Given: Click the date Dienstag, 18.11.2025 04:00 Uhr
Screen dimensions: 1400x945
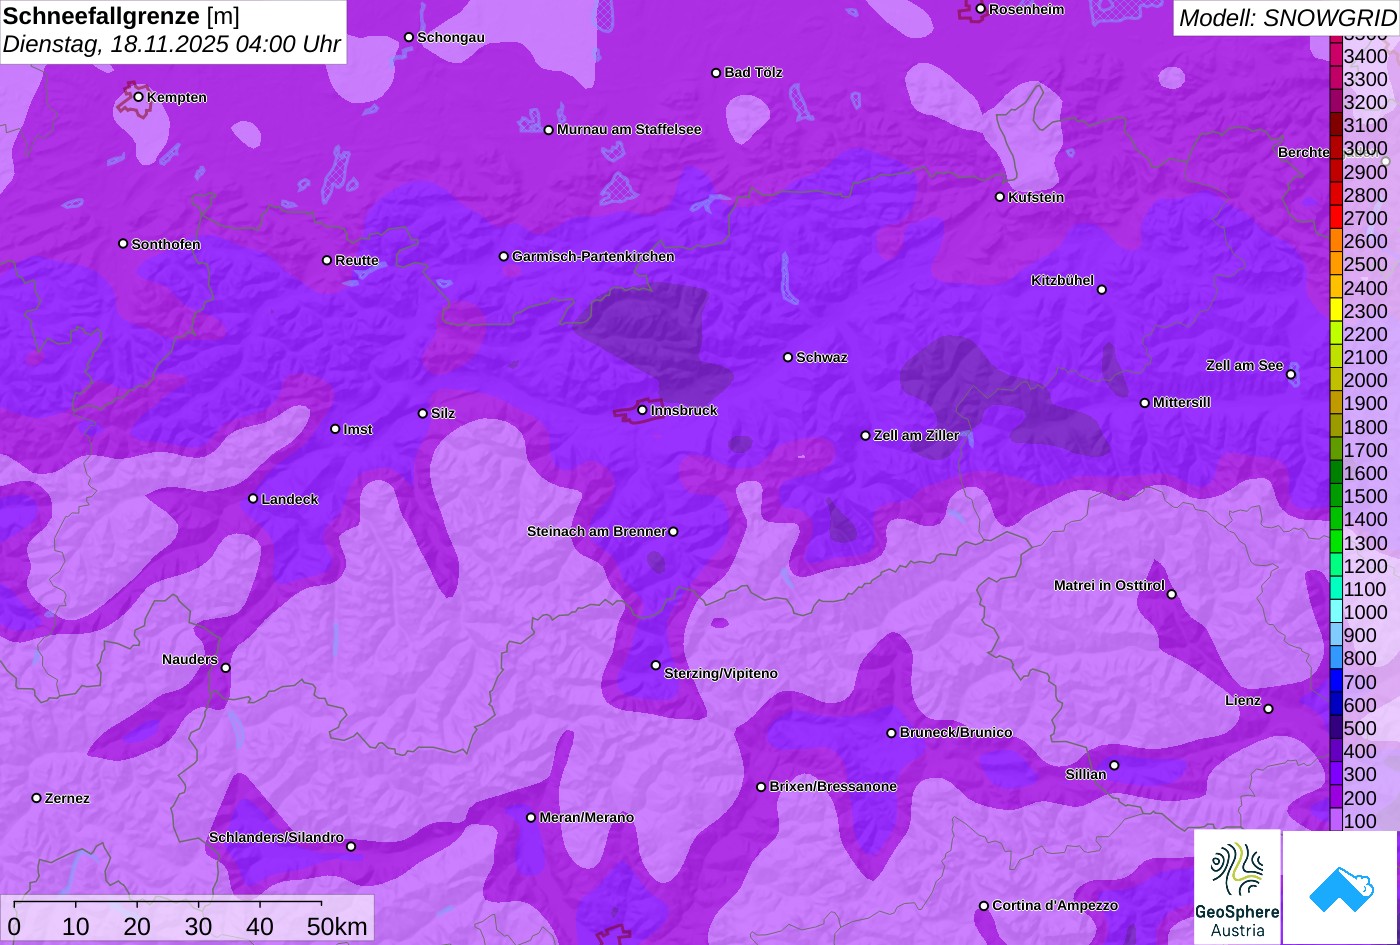Looking at the screenshot, I should click(172, 45).
